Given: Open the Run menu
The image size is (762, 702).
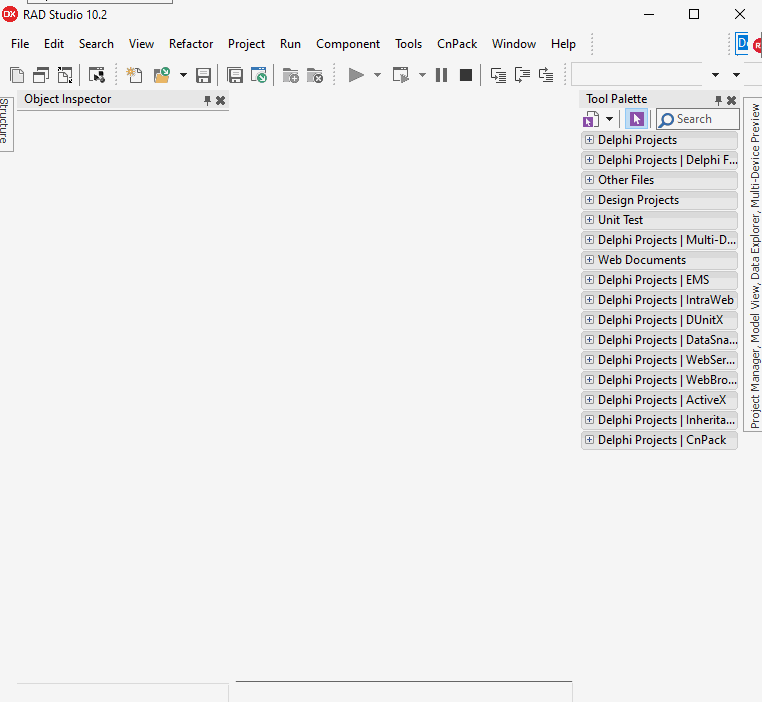Looking at the screenshot, I should click(290, 44).
